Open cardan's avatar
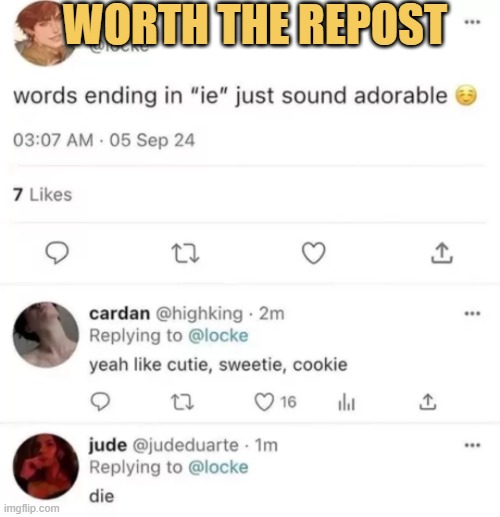500x517 pixels. pyautogui.click(x=46, y=335)
